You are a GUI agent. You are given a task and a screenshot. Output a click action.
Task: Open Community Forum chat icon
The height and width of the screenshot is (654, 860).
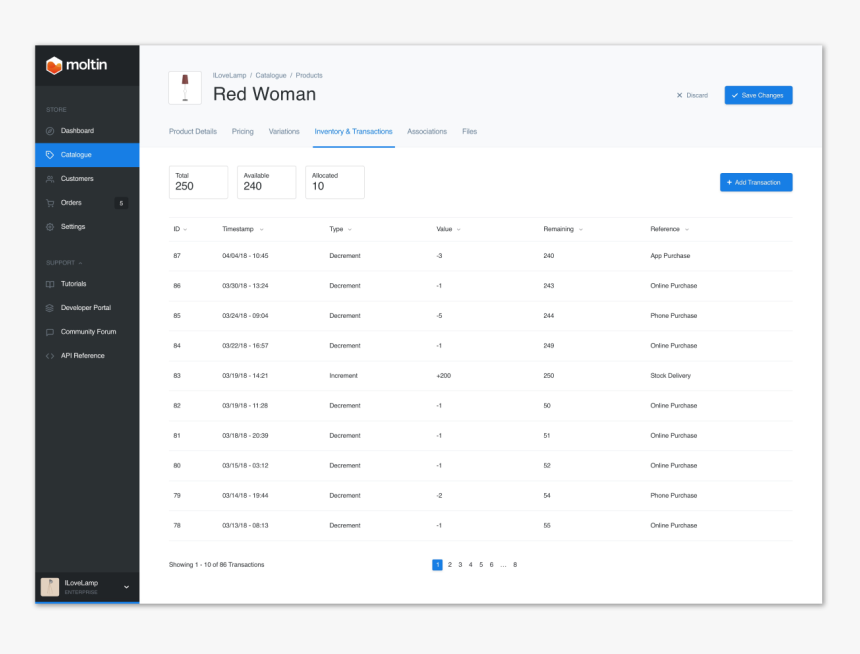pos(50,332)
